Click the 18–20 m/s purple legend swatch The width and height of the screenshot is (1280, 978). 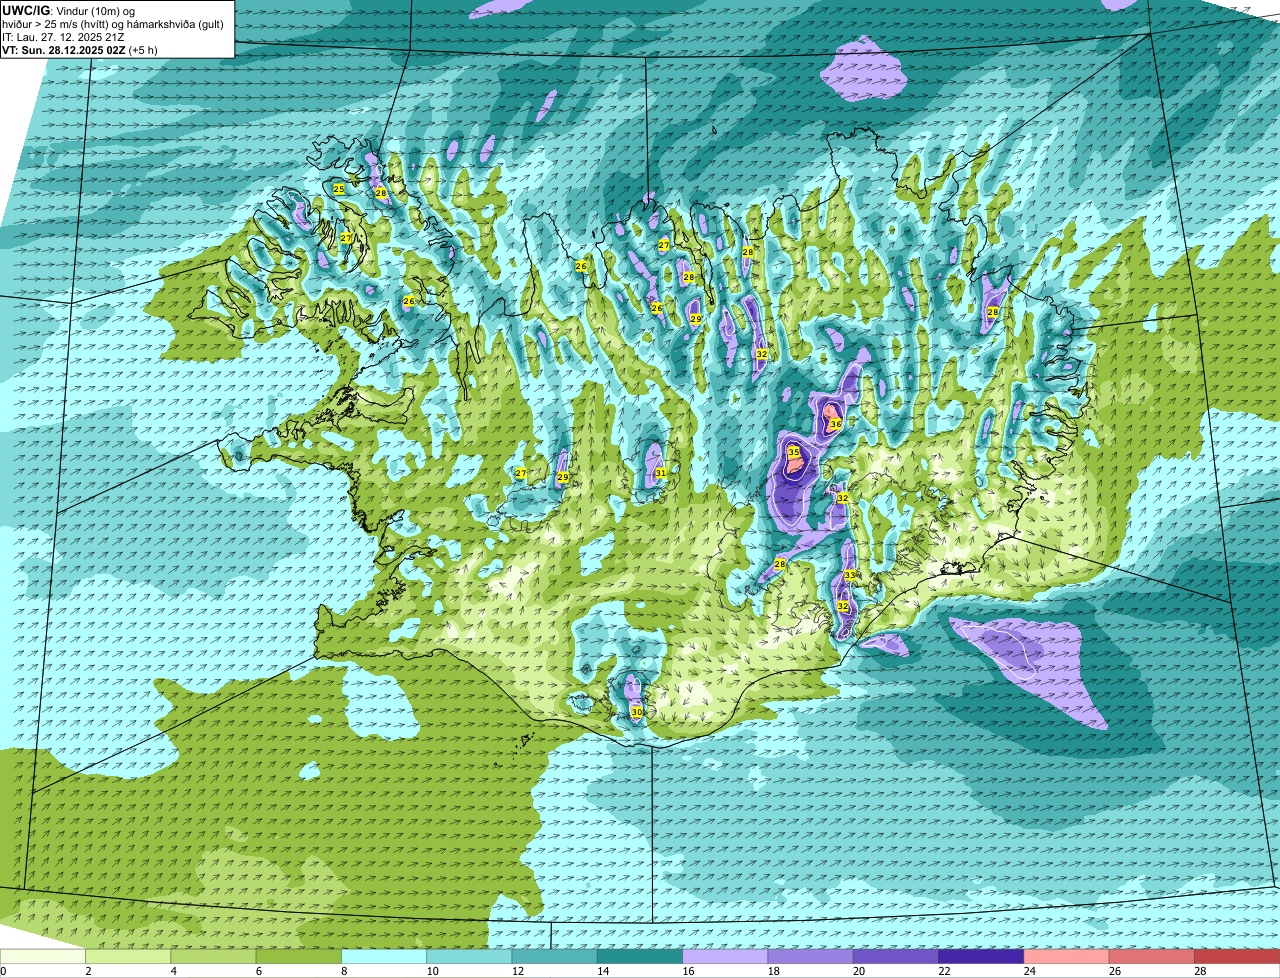pos(811,956)
